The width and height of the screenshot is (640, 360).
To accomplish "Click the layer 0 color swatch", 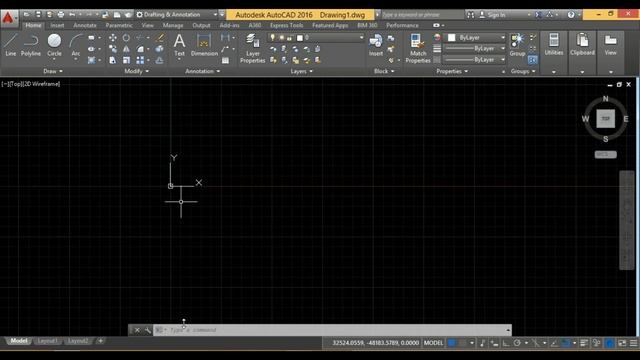I will click(300, 38).
